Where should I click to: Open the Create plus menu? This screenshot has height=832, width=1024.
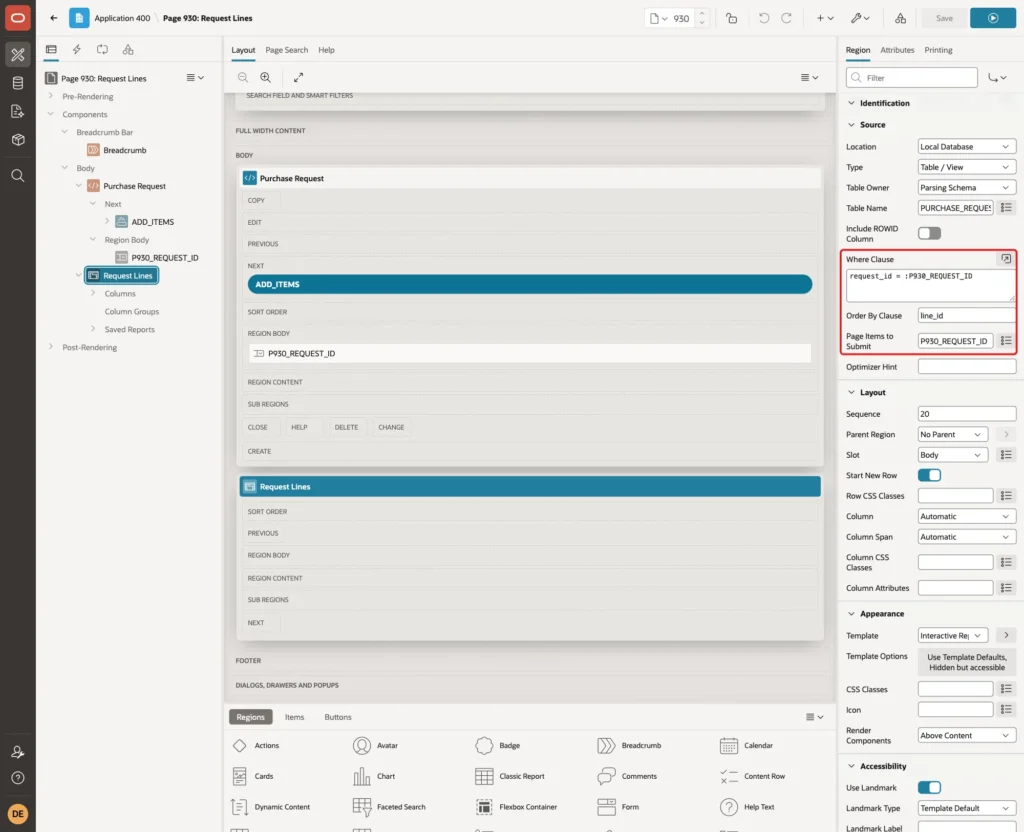(x=825, y=18)
